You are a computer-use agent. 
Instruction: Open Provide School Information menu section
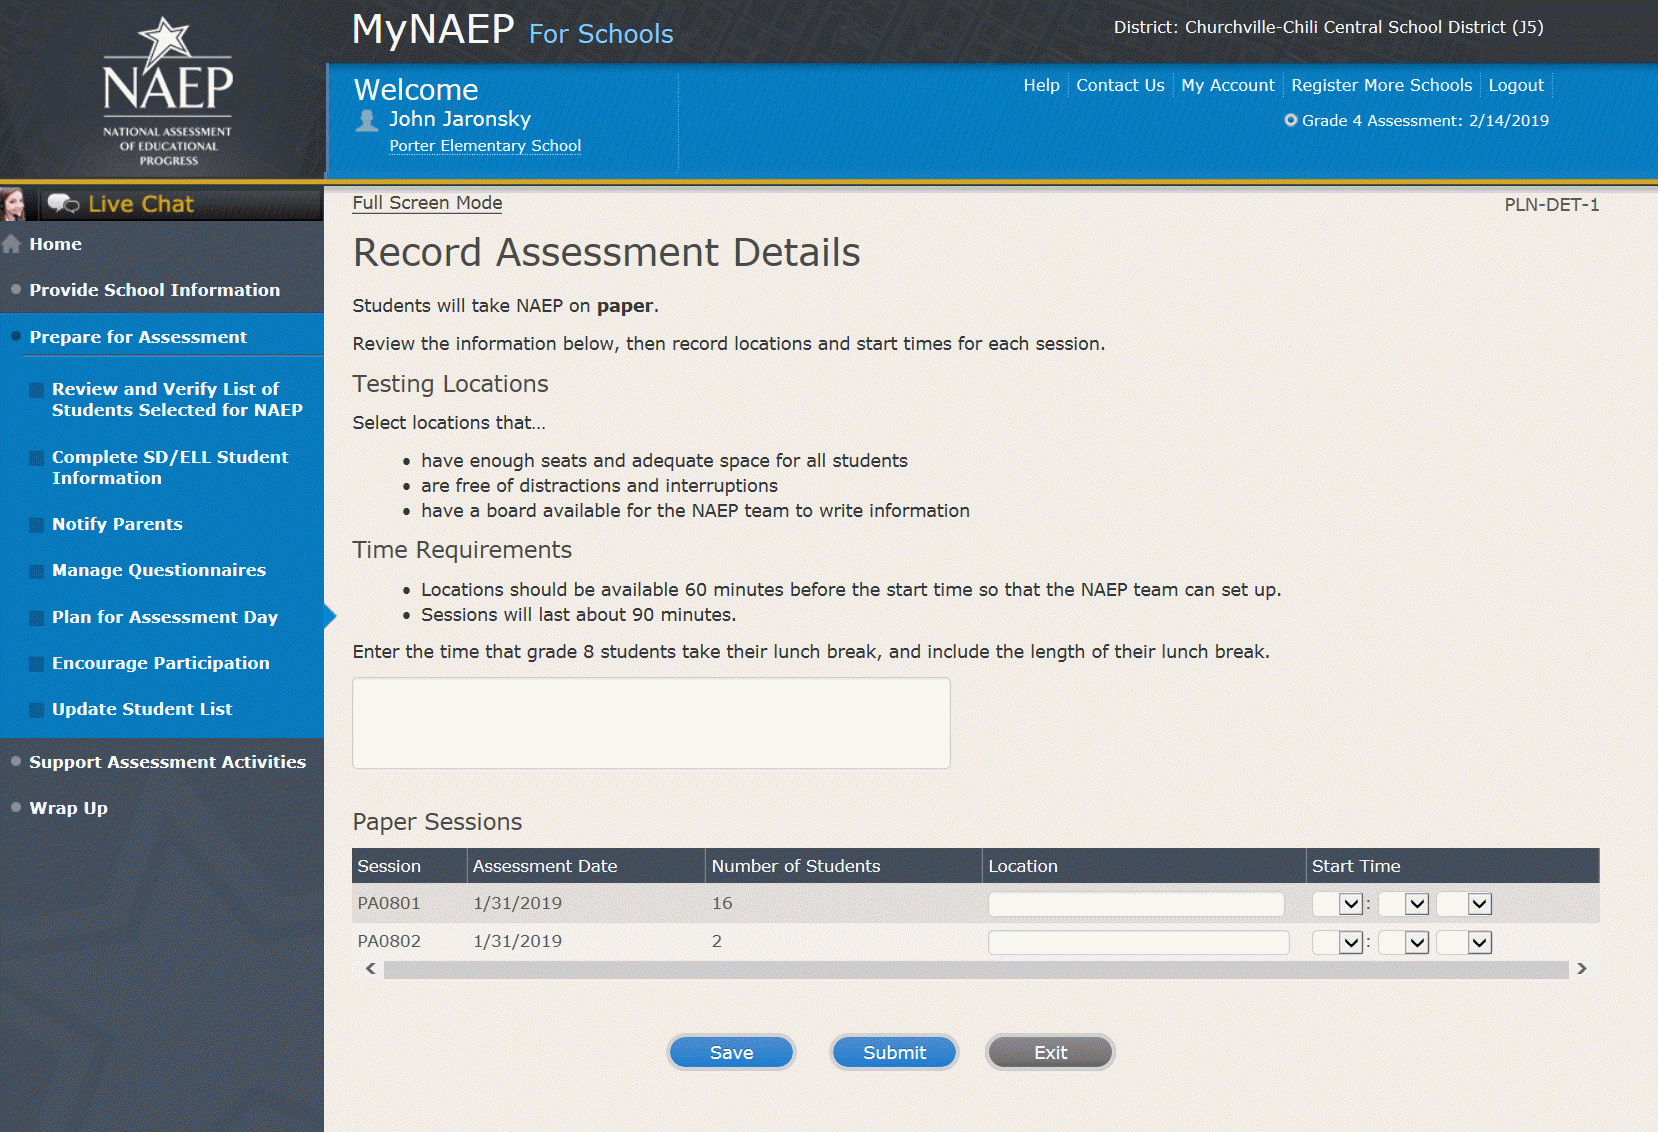coord(154,290)
